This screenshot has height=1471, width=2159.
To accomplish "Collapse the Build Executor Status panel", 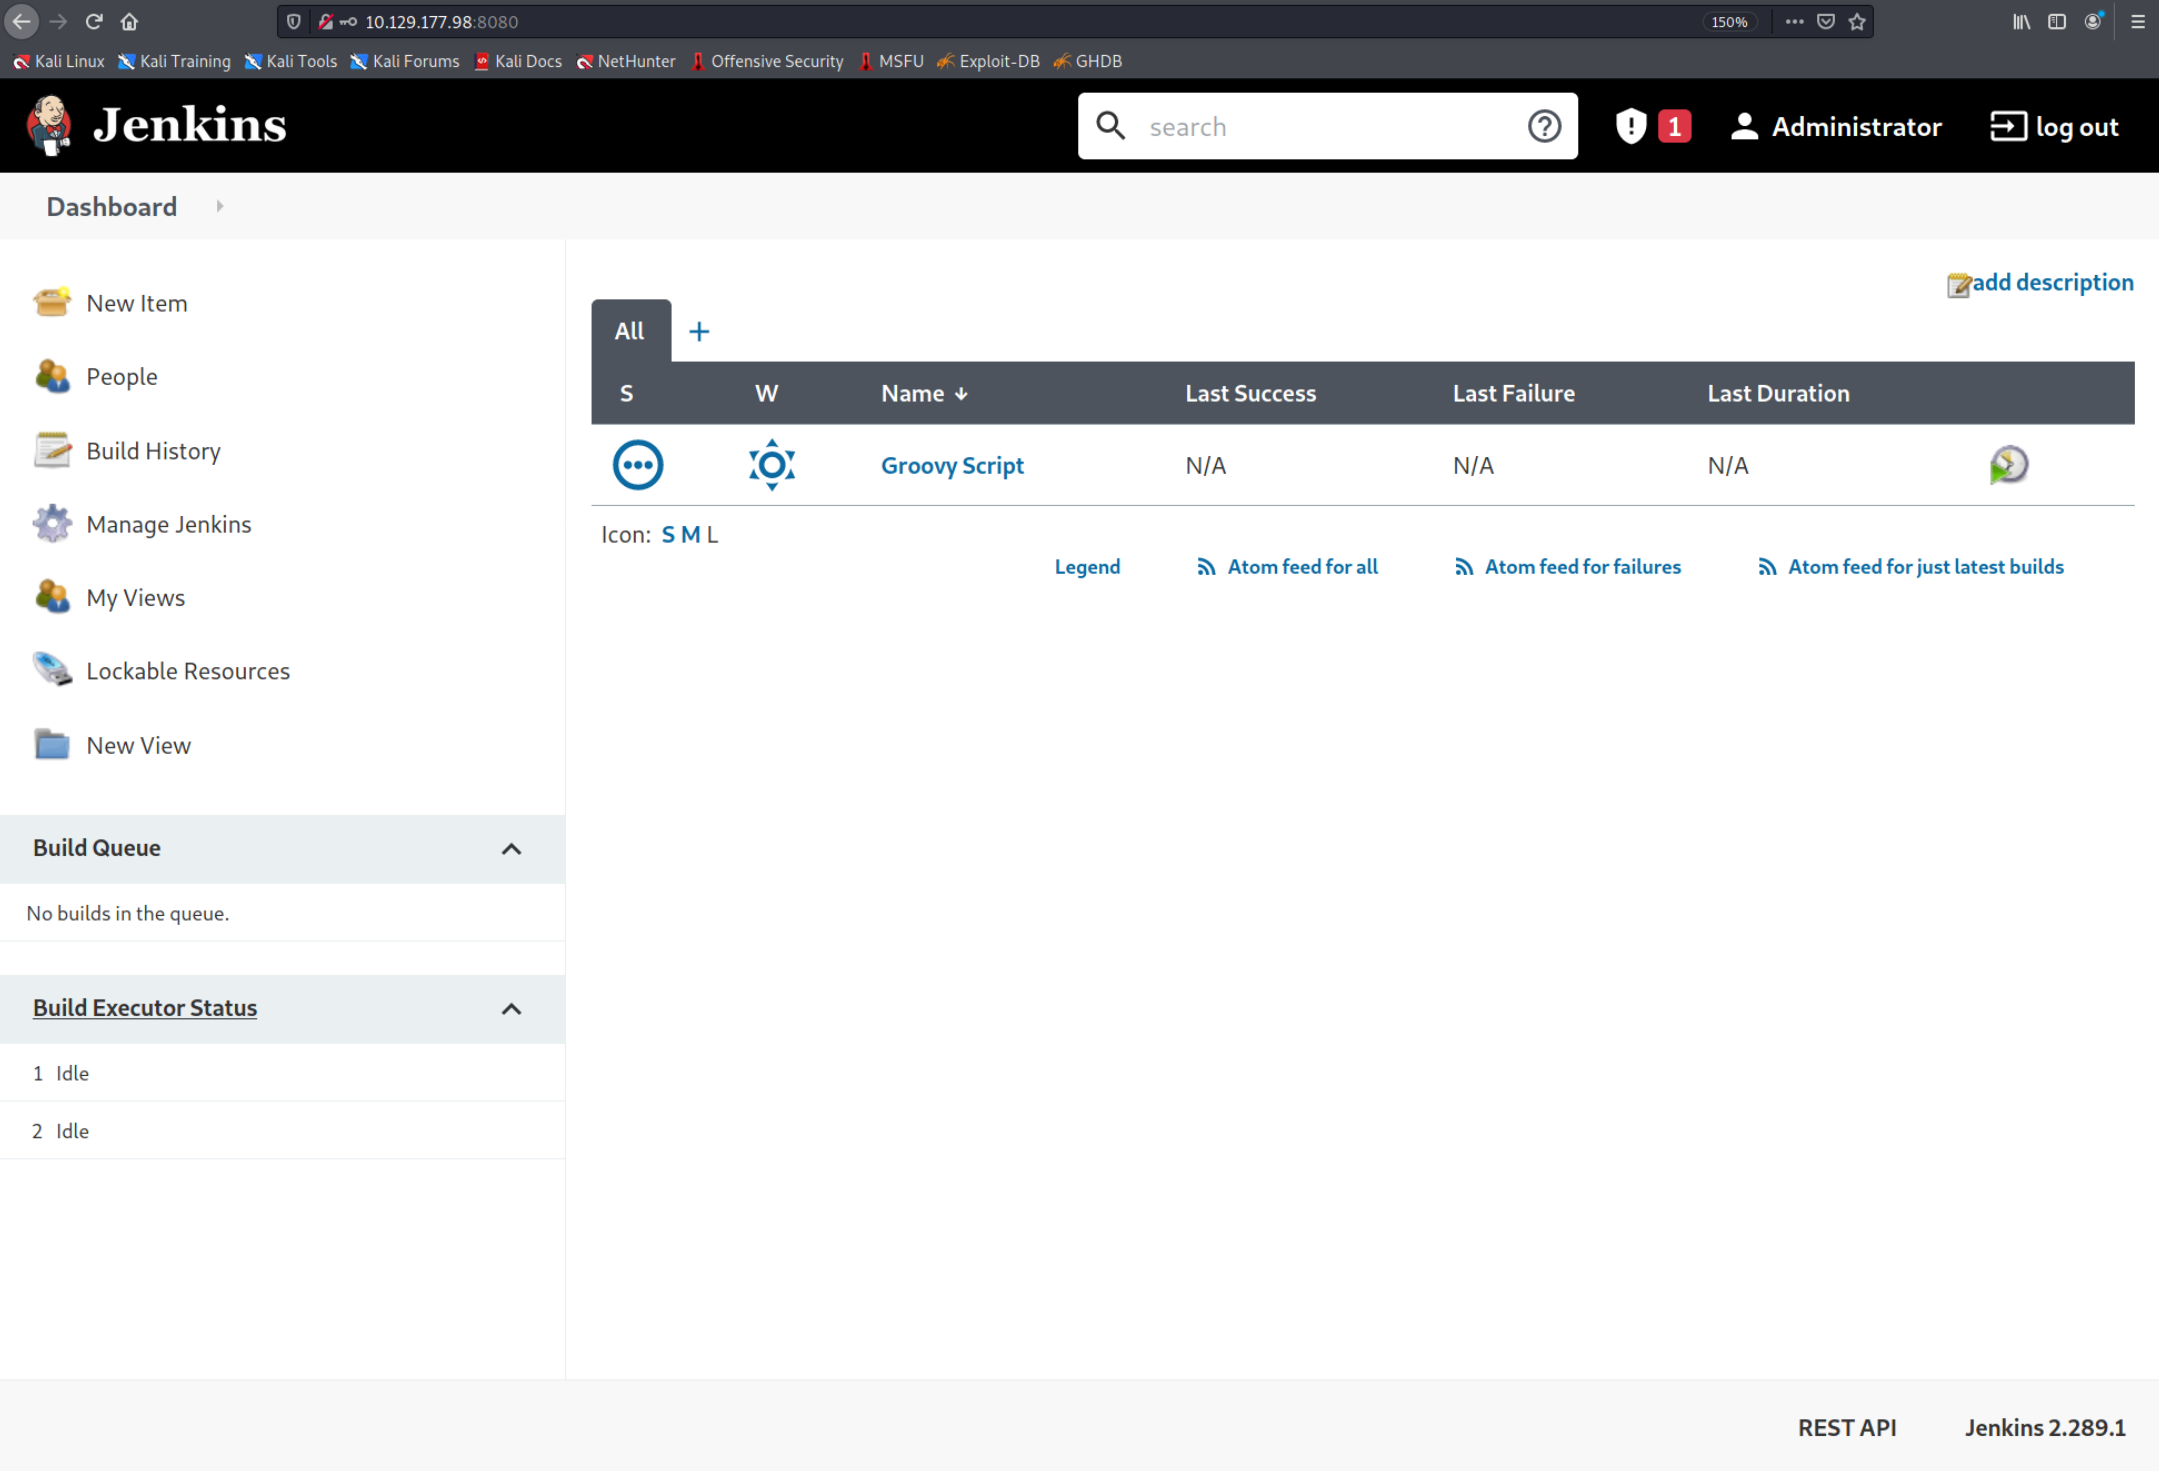I will click(x=511, y=1009).
